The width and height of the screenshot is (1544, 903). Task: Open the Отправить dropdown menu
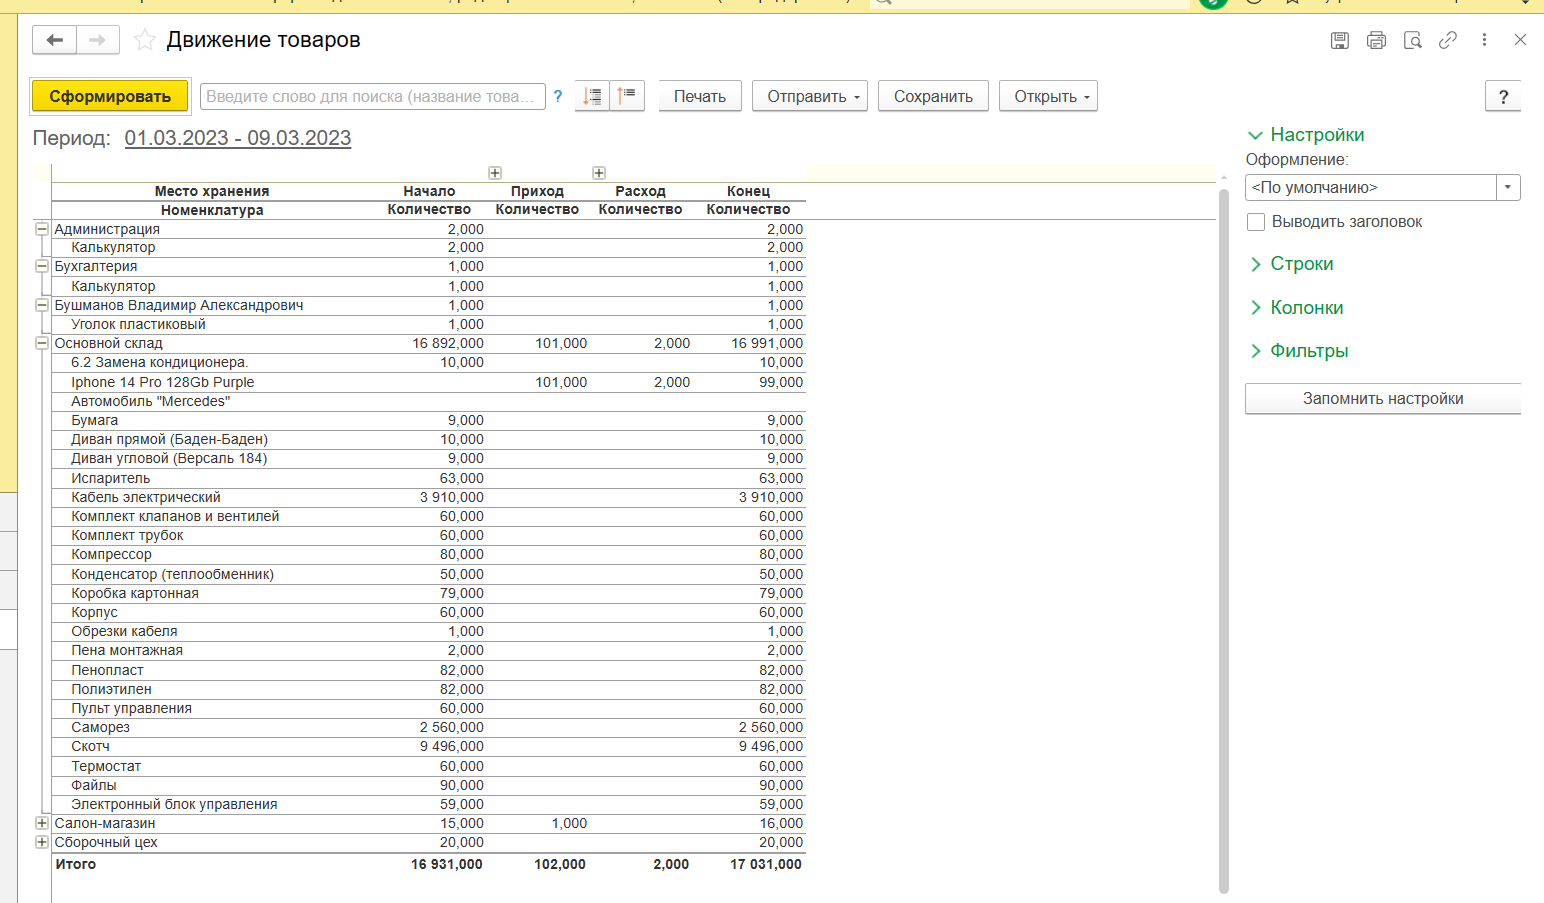[x=809, y=96]
